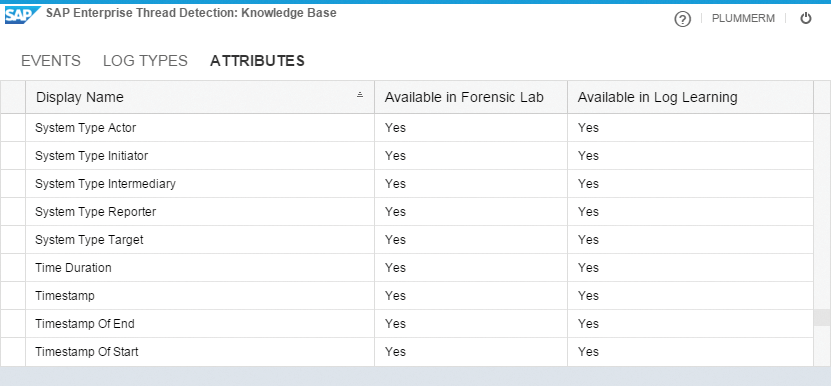Select row selector for System Type Actor
The image size is (831, 386).
click(13, 128)
